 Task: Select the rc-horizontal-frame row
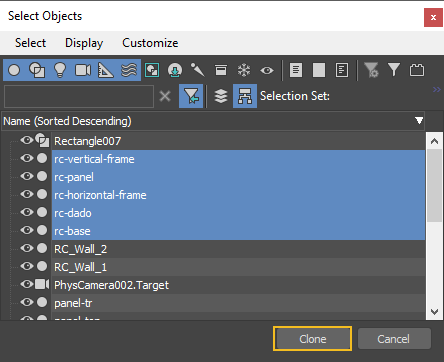point(238,195)
